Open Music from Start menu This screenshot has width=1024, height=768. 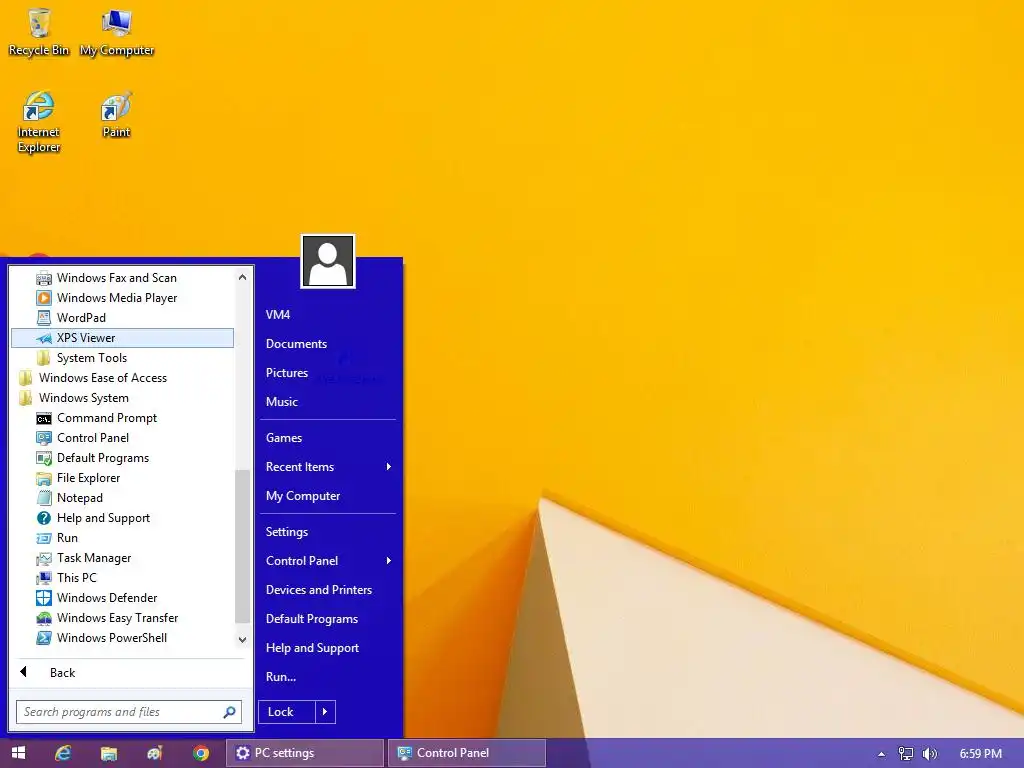click(281, 402)
